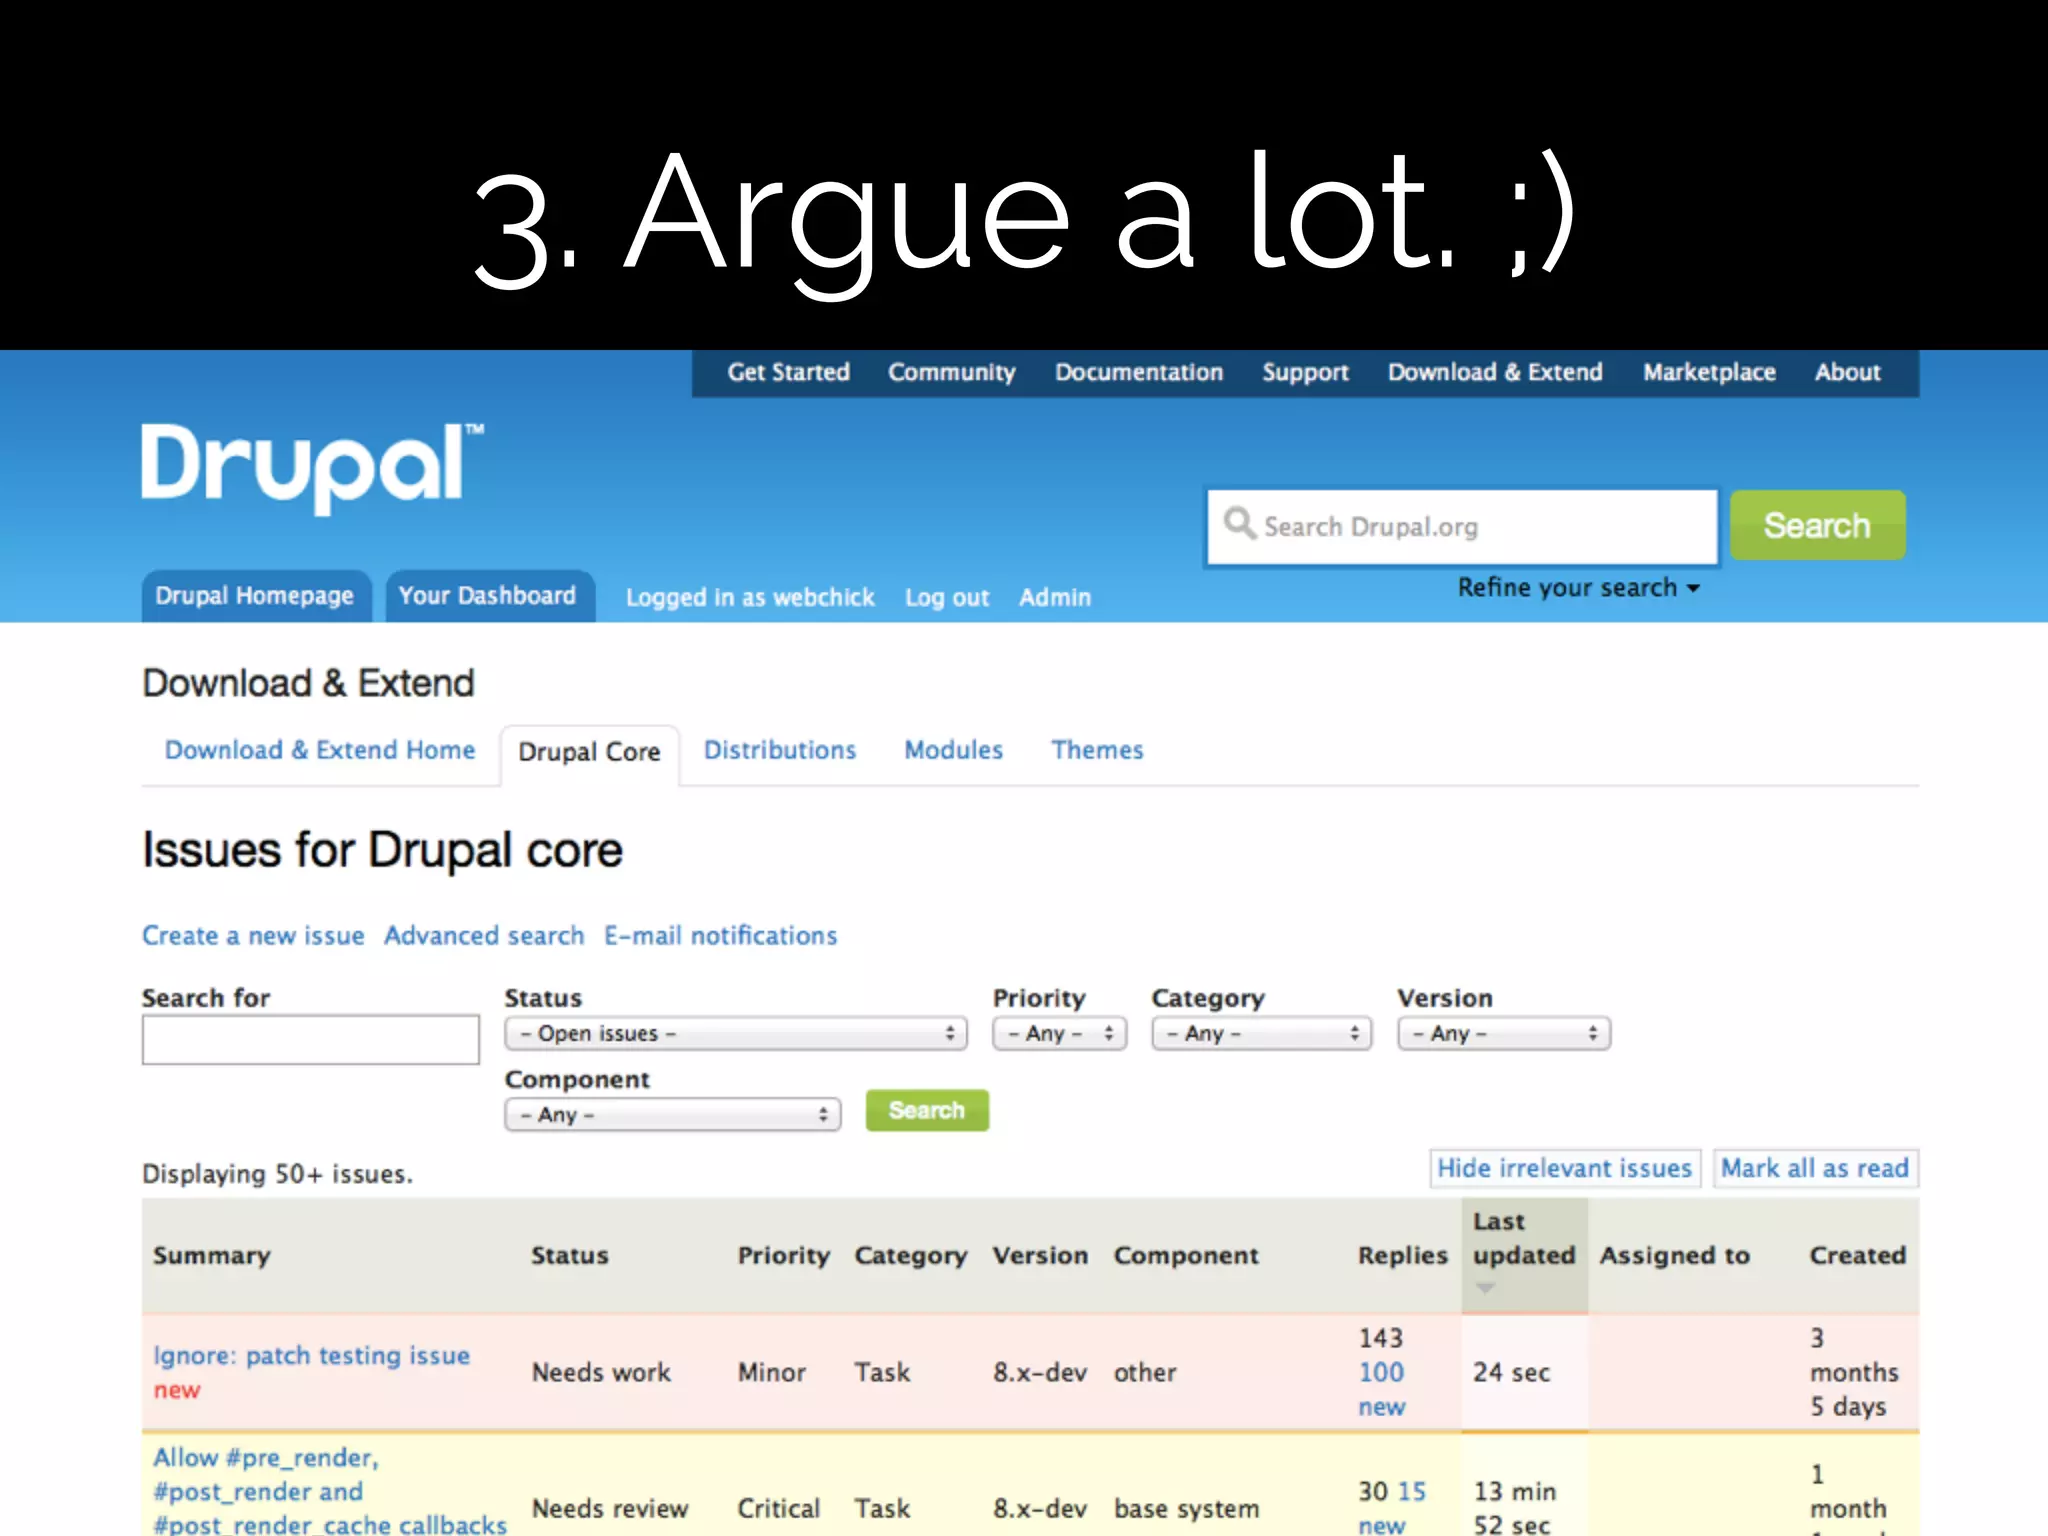Viewport: 2048px width, 1536px height.
Task: Open the Version filter dropdown
Action: pyautogui.click(x=1504, y=1033)
